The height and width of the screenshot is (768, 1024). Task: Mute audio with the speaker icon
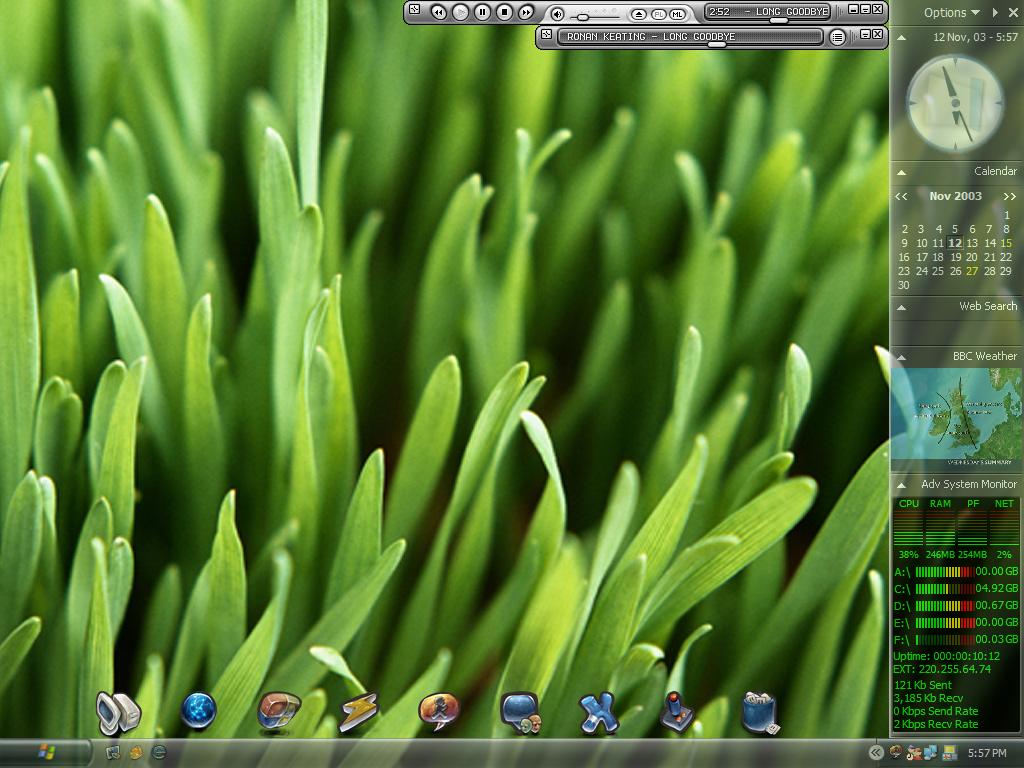click(558, 14)
